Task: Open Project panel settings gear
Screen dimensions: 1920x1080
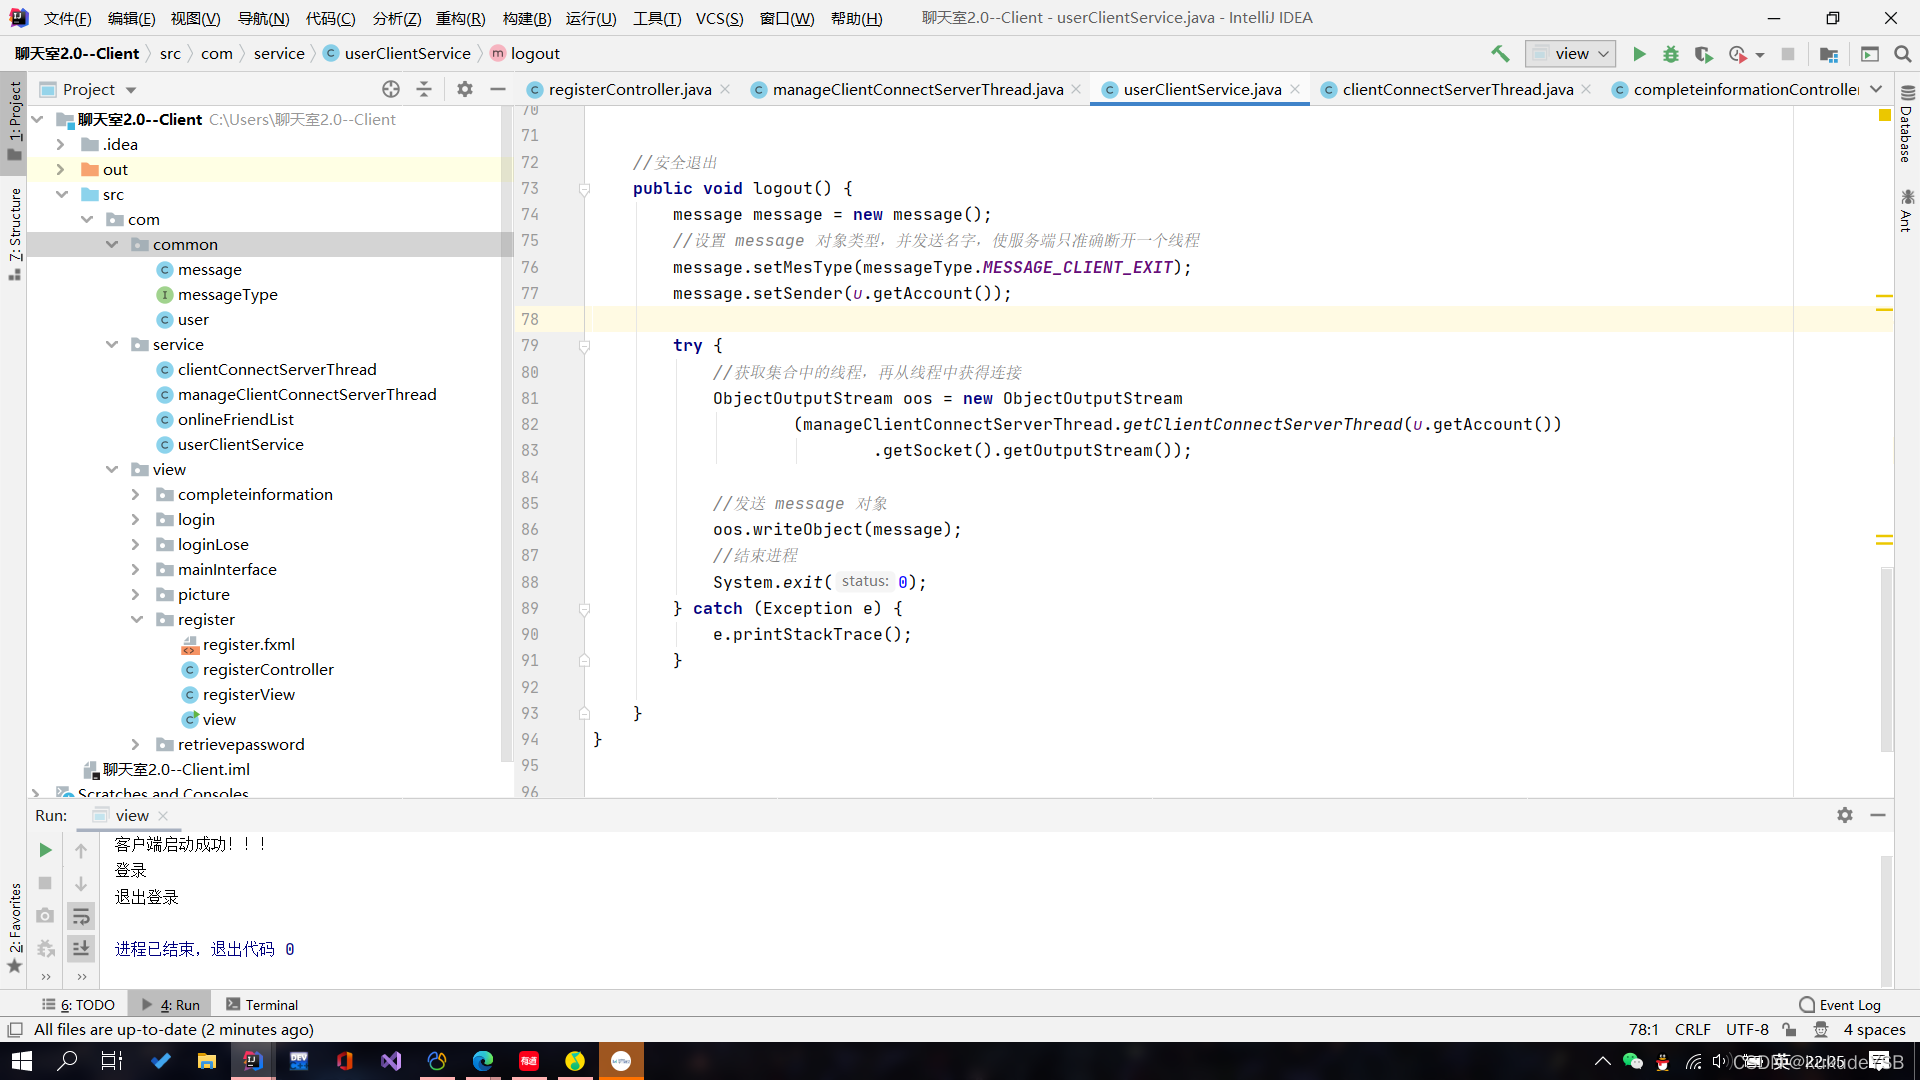Action: 465,89
